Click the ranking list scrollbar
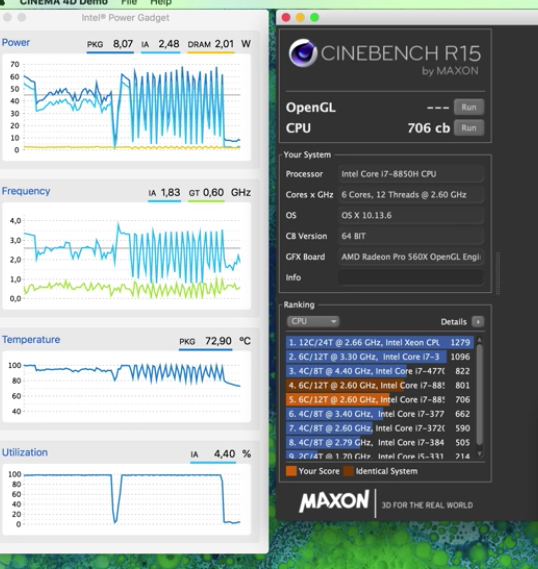This screenshot has width=538, height=569. tap(480, 395)
